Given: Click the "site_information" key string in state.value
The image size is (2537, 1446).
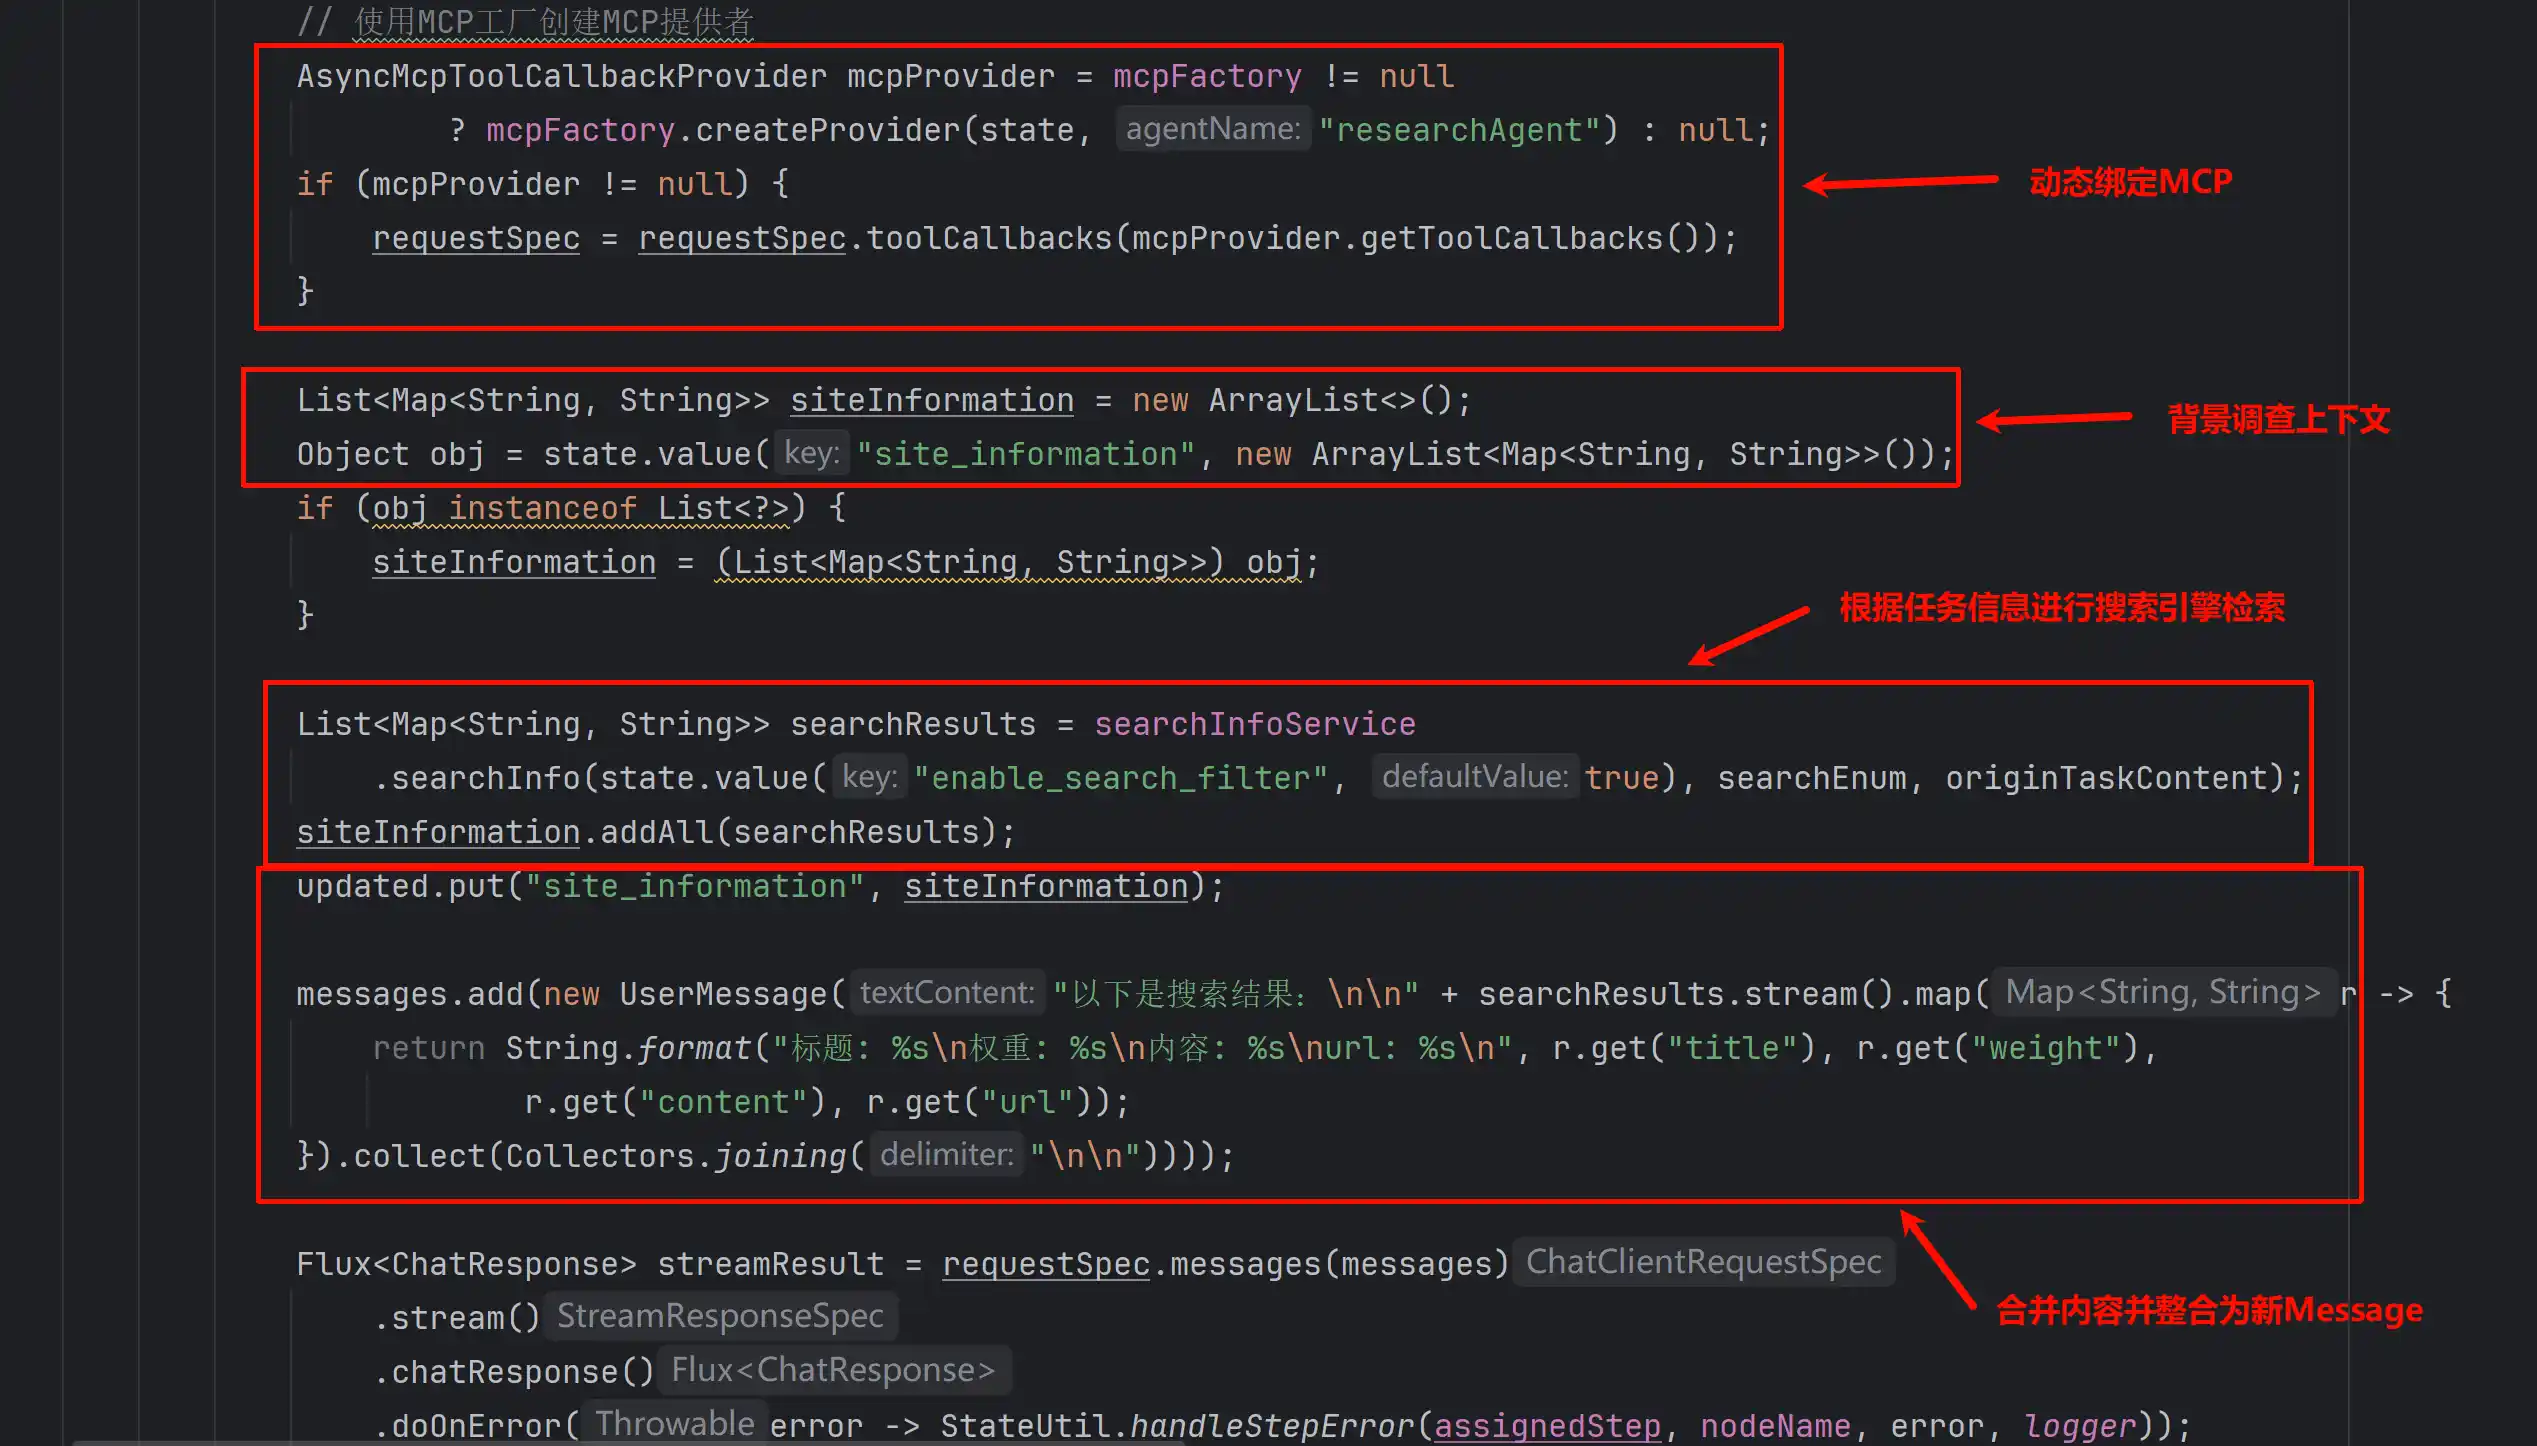Looking at the screenshot, I should click(x=1025, y=454).
